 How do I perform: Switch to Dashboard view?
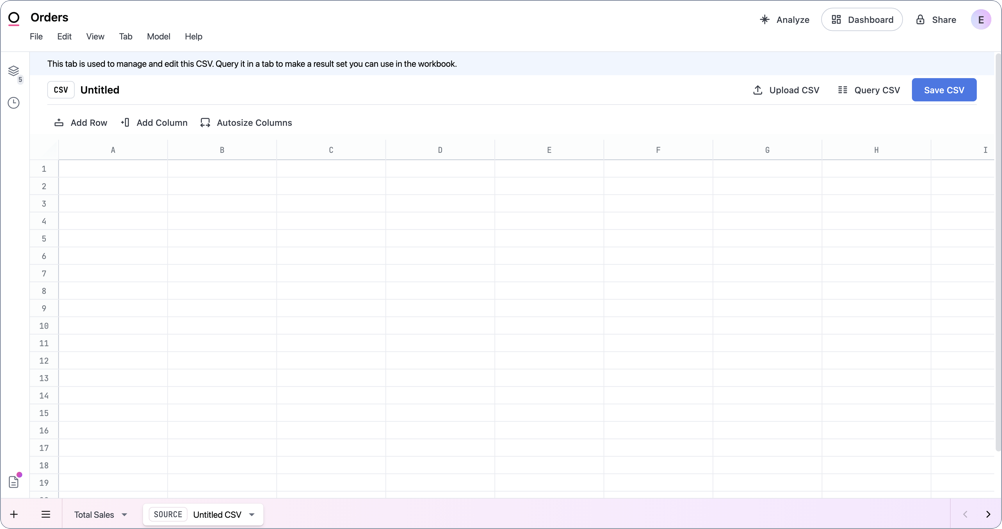(862, 20)
